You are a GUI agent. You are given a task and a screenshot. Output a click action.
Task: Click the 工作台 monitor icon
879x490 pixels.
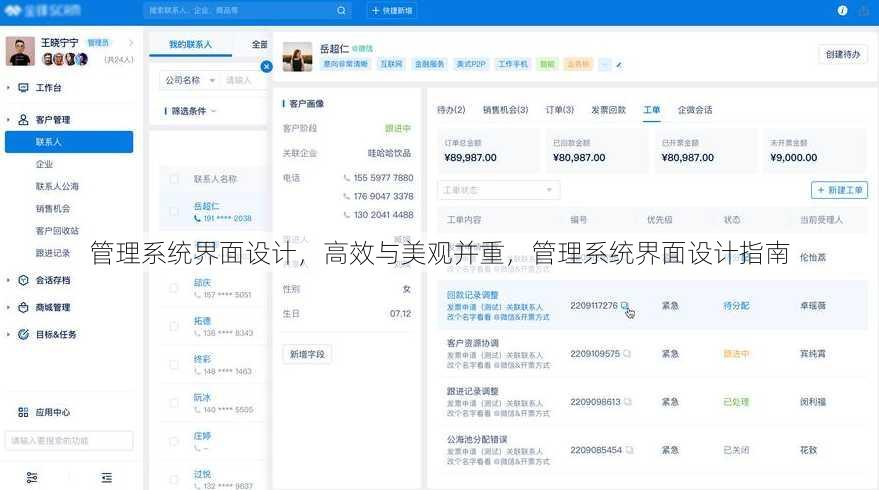click(24, 87)
